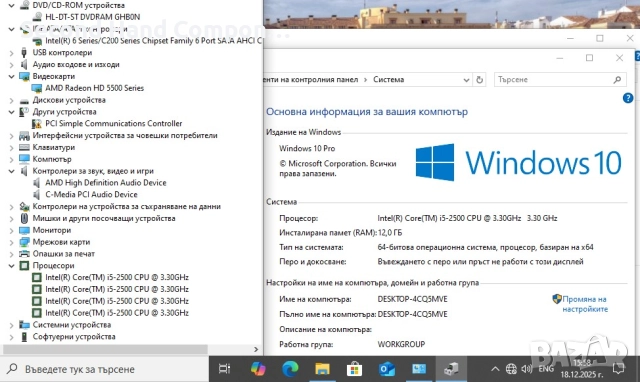Open the notification center button
Image resolution: width=640 pixels, height=382 pixels.
click(618, 369)
